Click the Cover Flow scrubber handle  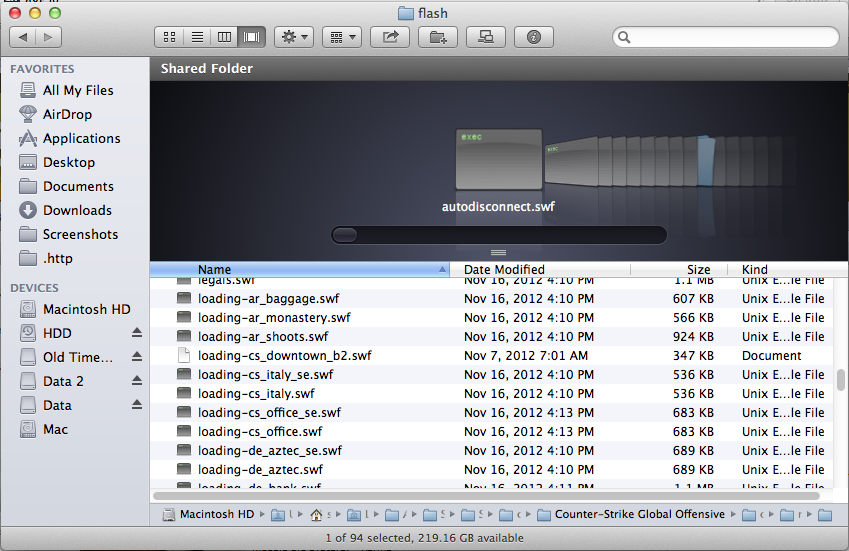(345, 235)
